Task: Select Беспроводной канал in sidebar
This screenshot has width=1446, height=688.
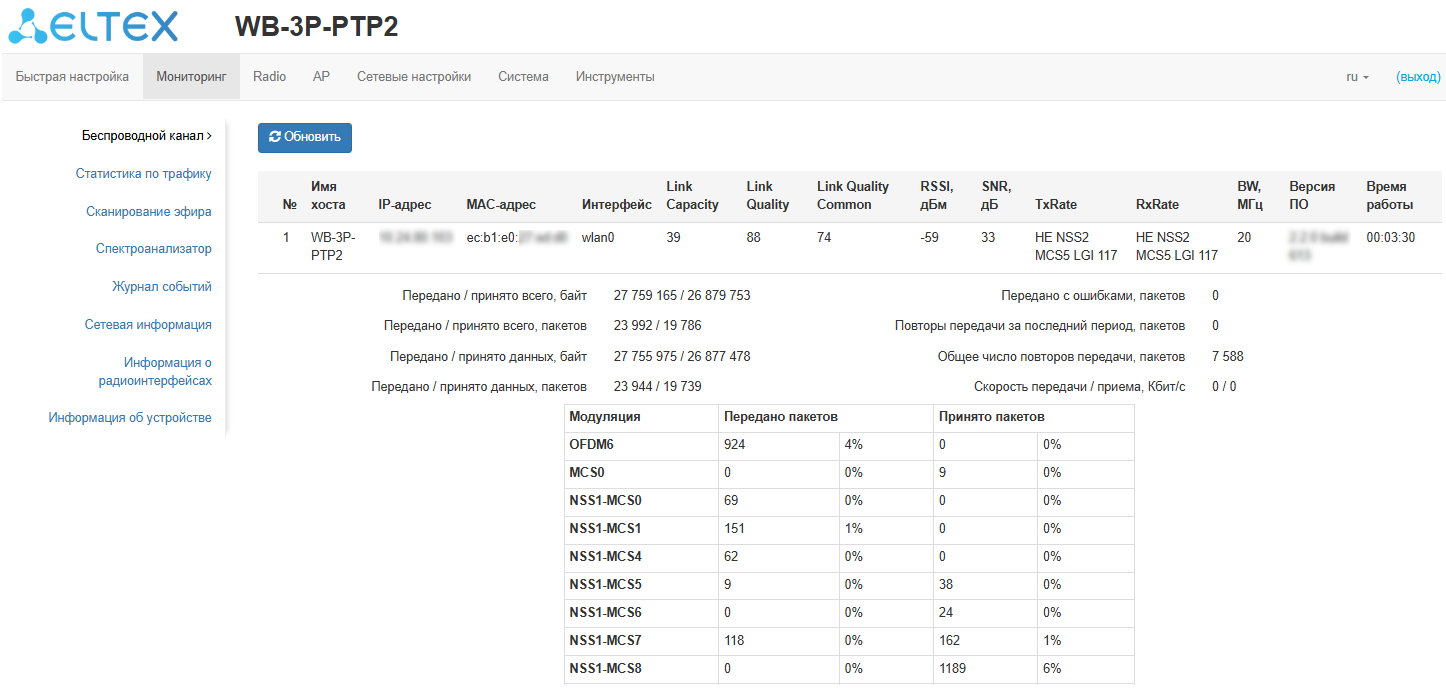Action: [x=146, y=136]
